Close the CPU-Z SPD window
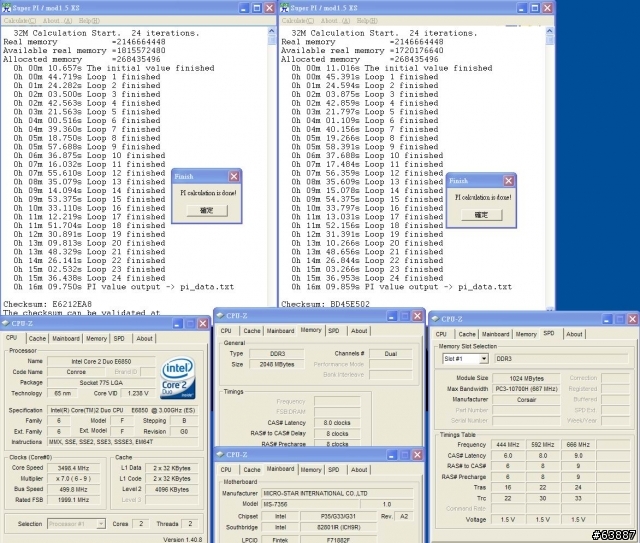The width and height of the screenshot is (640, 543). (x=633, y=319)
